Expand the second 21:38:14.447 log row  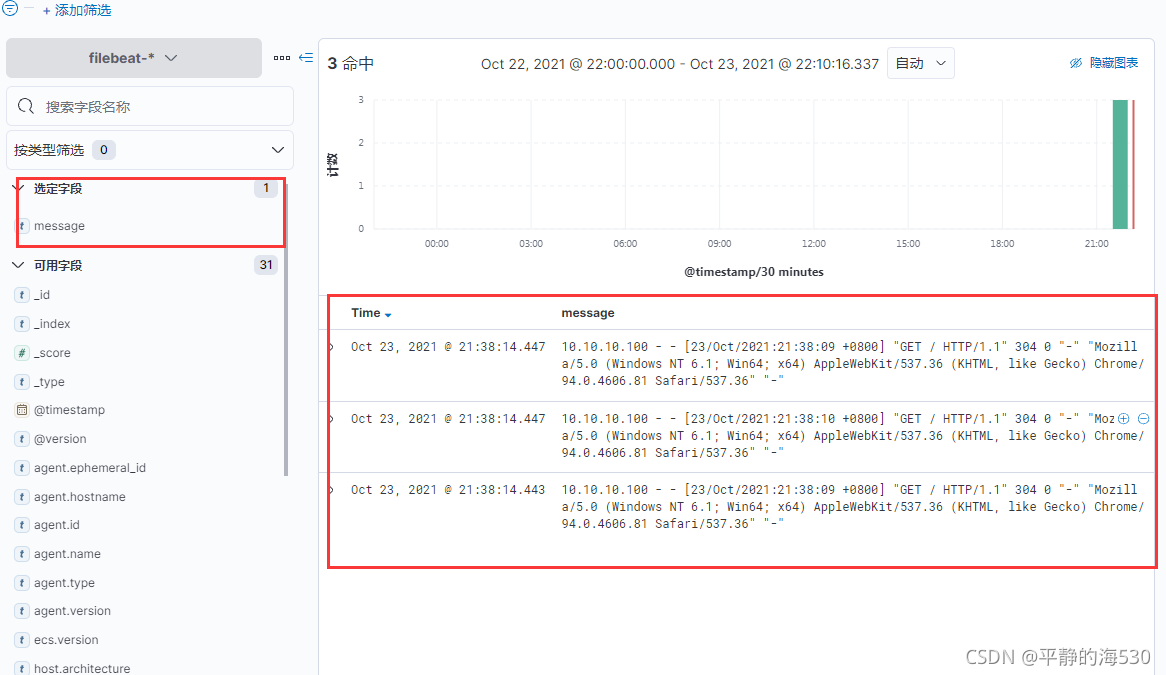(332, 419)
